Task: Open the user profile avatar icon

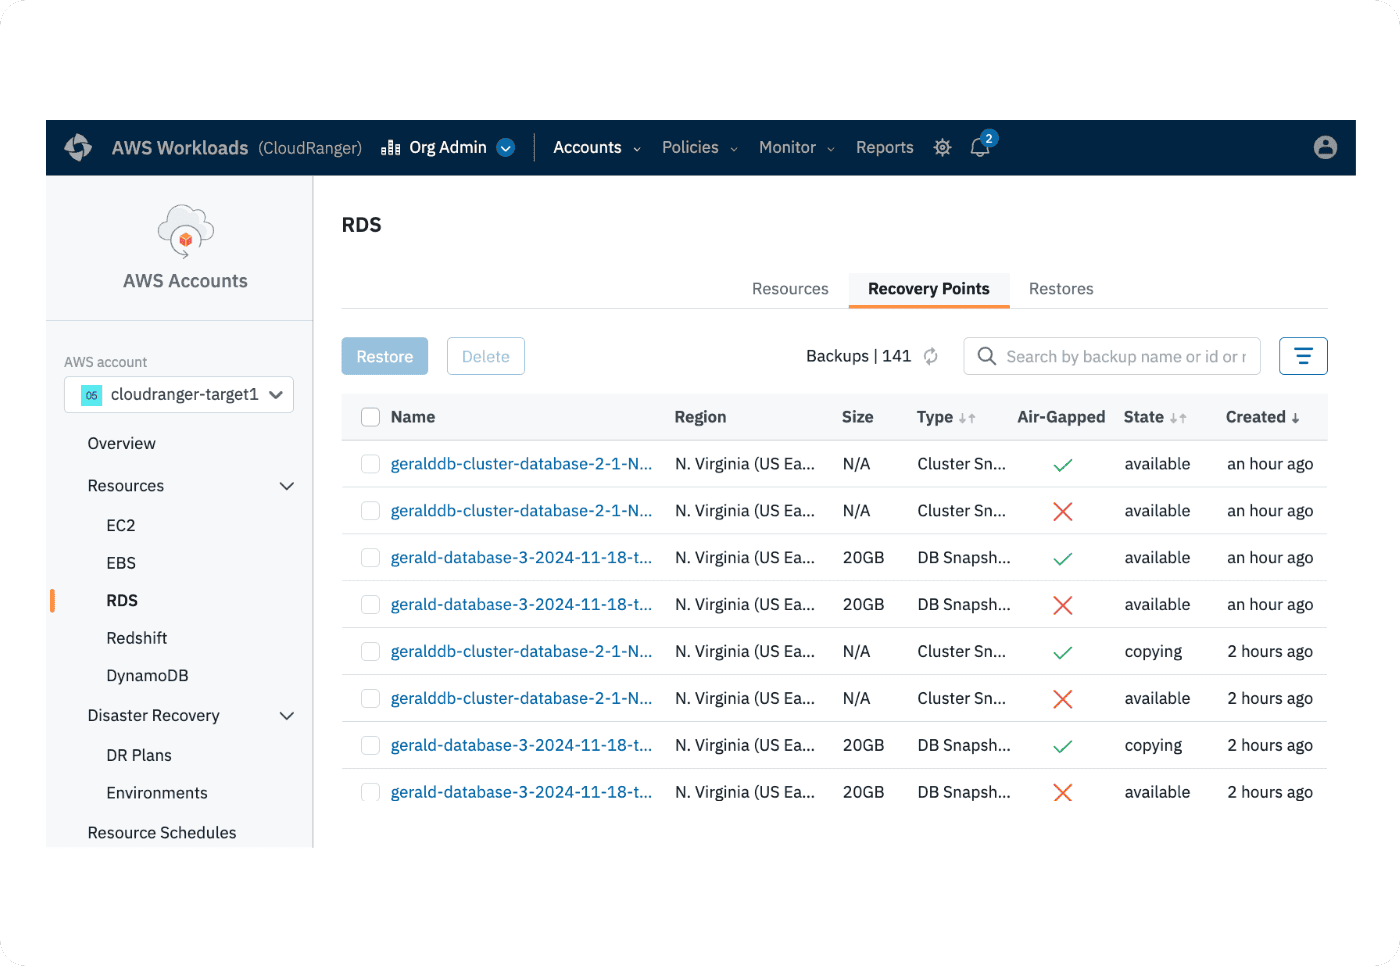Action: tap(1325, 148)
